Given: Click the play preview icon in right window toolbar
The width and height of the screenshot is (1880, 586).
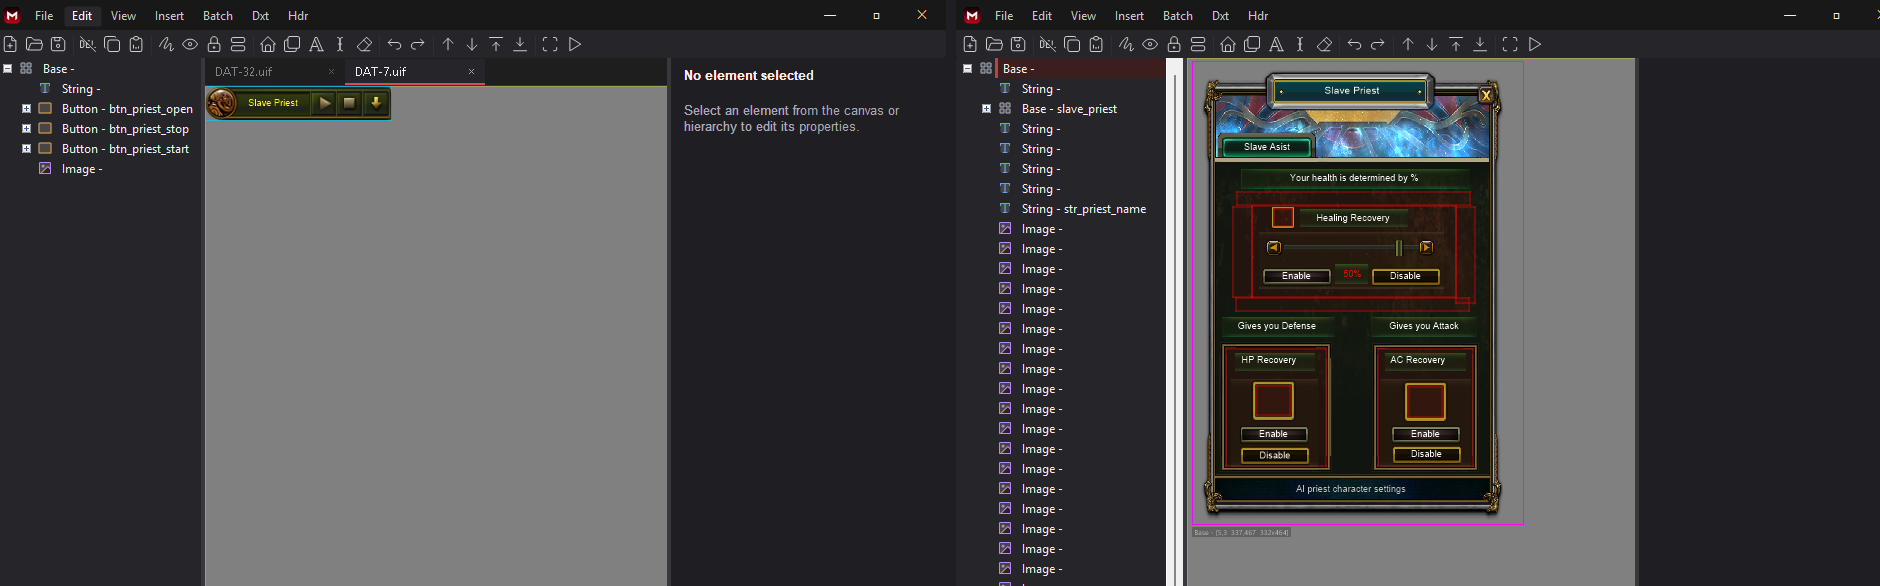Looking at the screenshot, I should (x=1535, y=44).
